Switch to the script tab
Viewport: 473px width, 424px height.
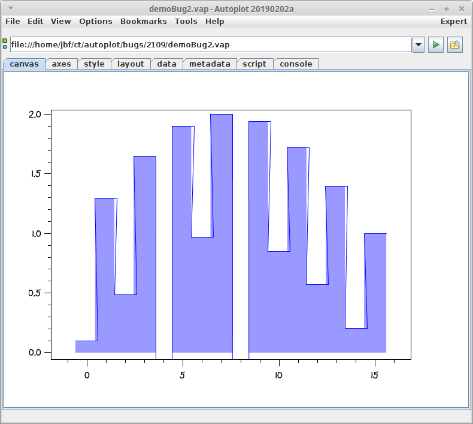pos(254,64)
